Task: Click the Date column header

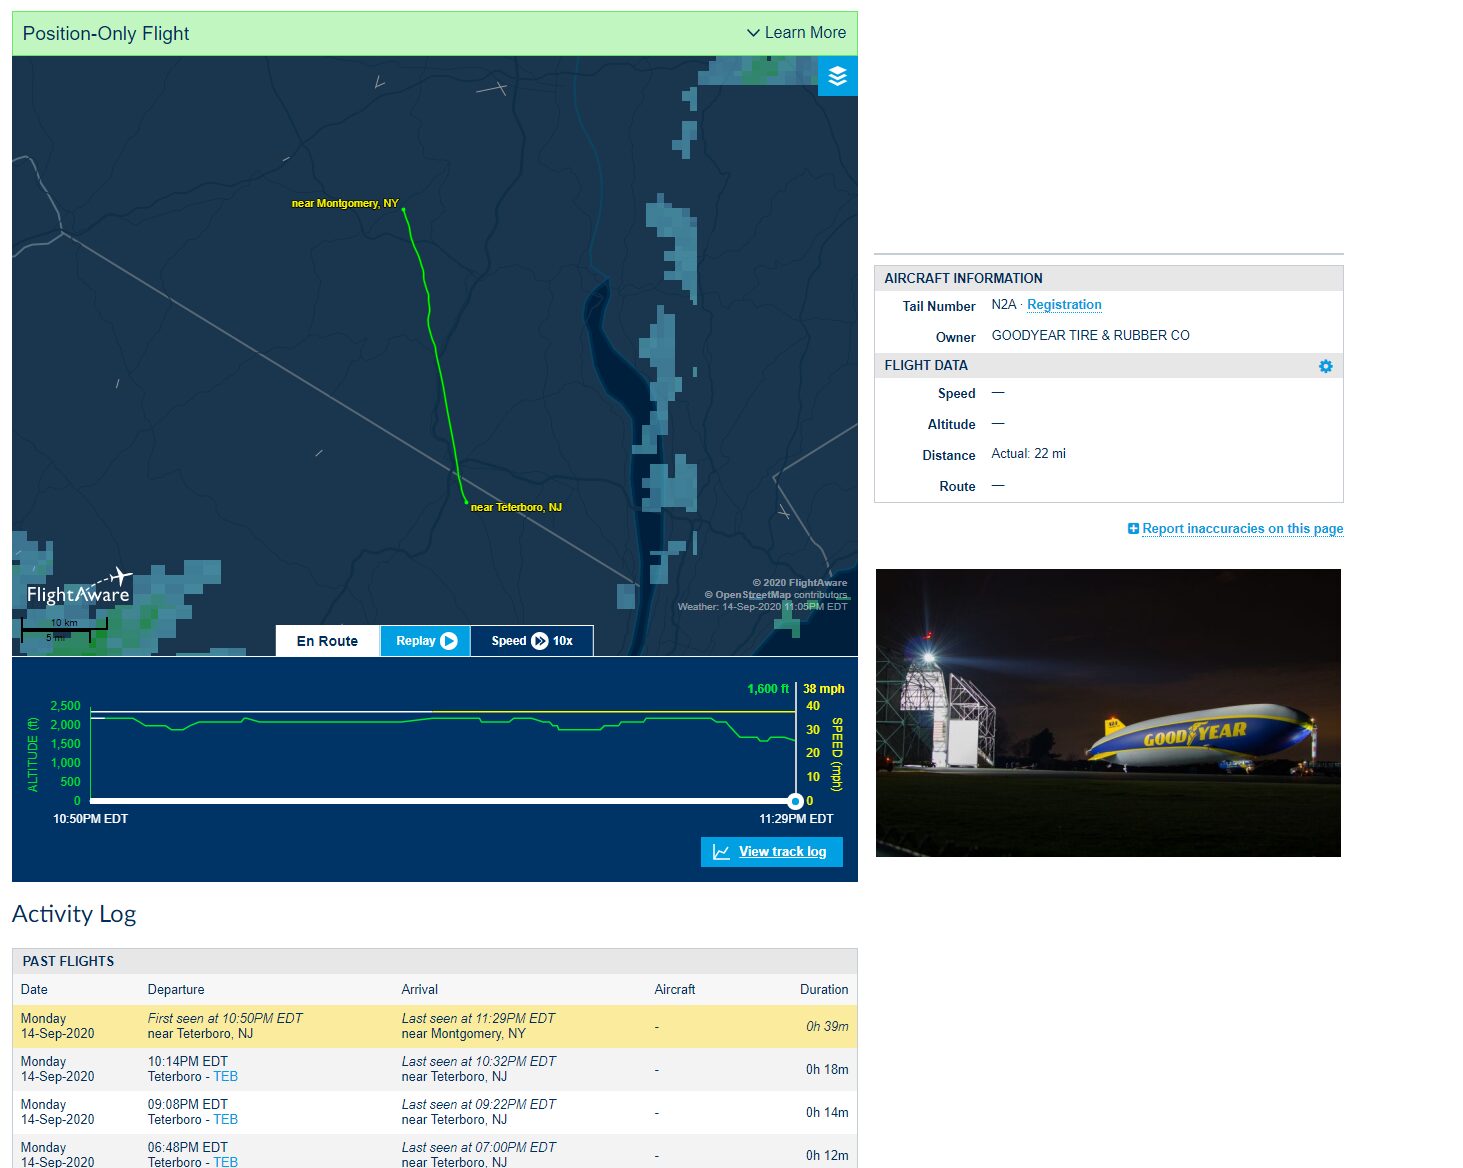Action: 34,990
